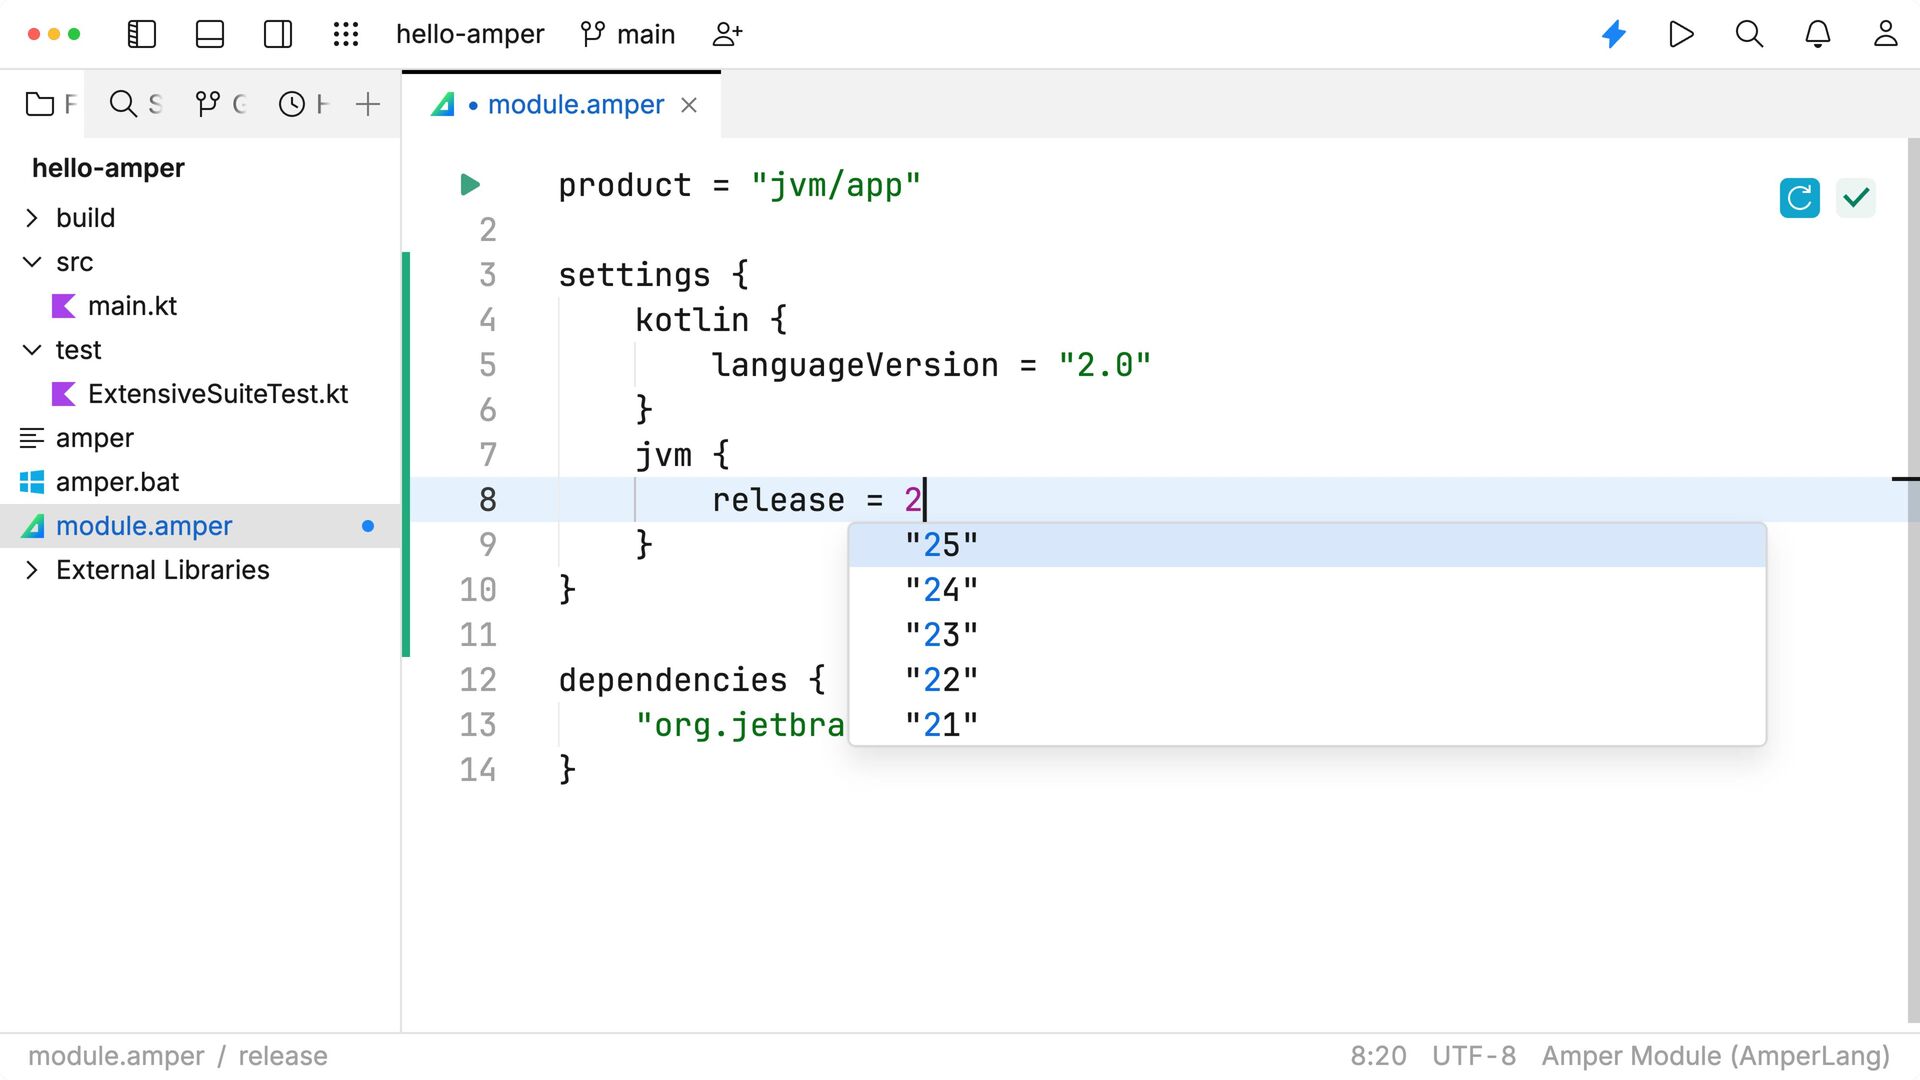Toggle the right sidebar panel icon
Viewport: 1920px width, 1080px height.
(278, 34)
